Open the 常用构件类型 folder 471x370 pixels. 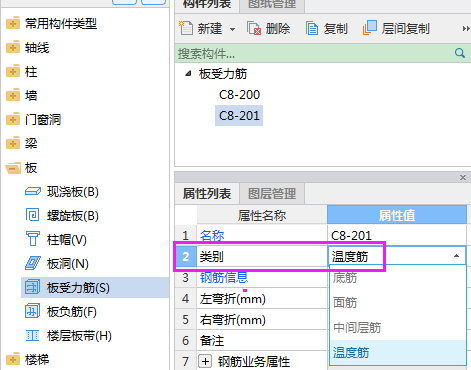coord(13,24)
